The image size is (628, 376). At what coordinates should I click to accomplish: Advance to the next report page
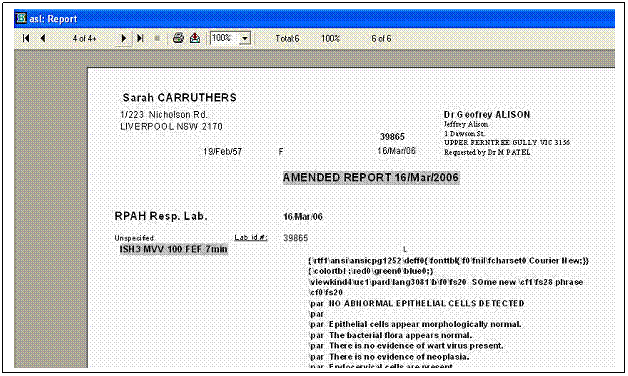point(124,38)
